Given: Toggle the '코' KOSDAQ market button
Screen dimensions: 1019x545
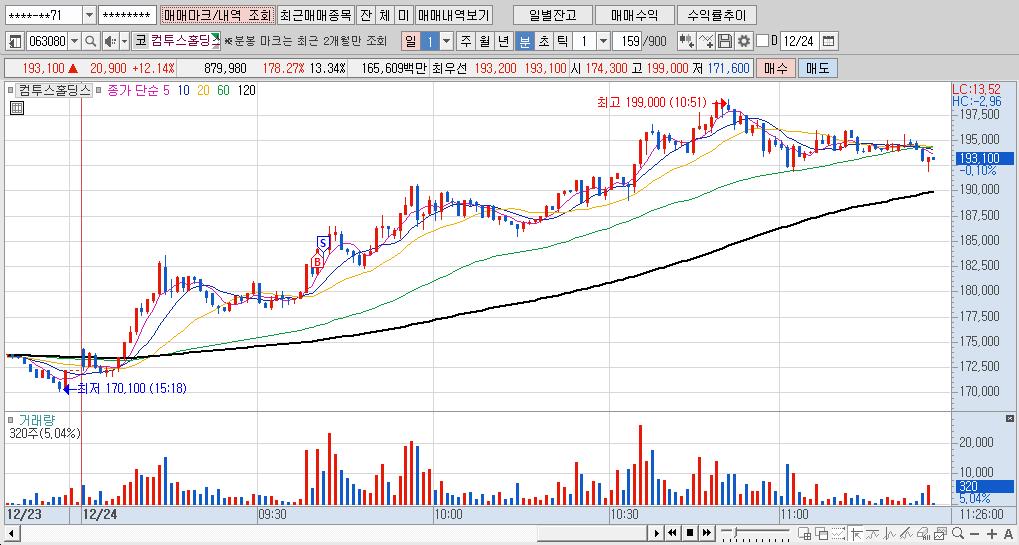Looking at the screenshot, I should coord(140,42).
